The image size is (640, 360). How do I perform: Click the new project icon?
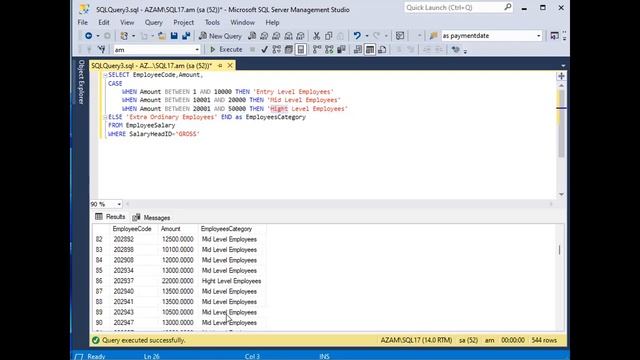point(124,36)
